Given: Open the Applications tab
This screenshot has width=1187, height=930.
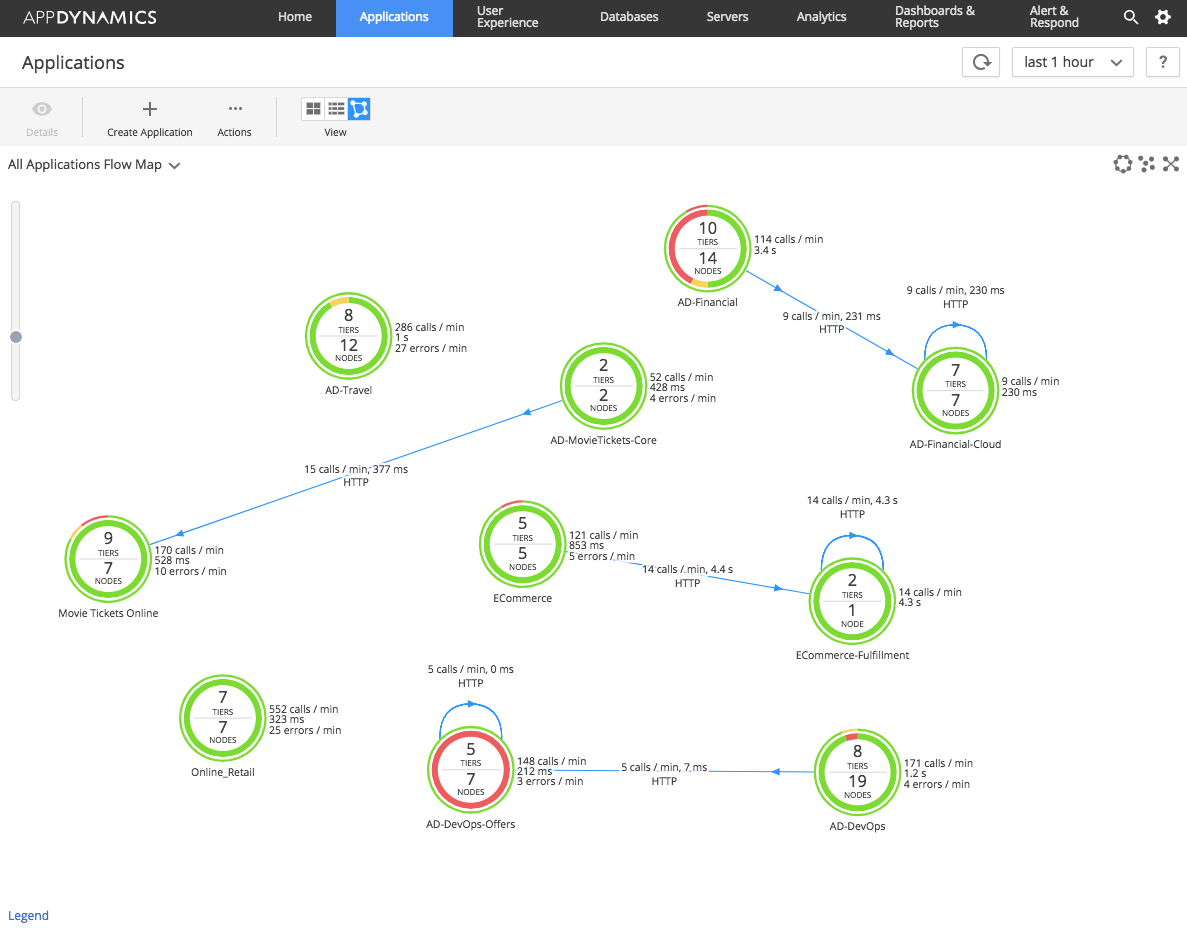Looking at the screenshot, I should tap(394, 17).
